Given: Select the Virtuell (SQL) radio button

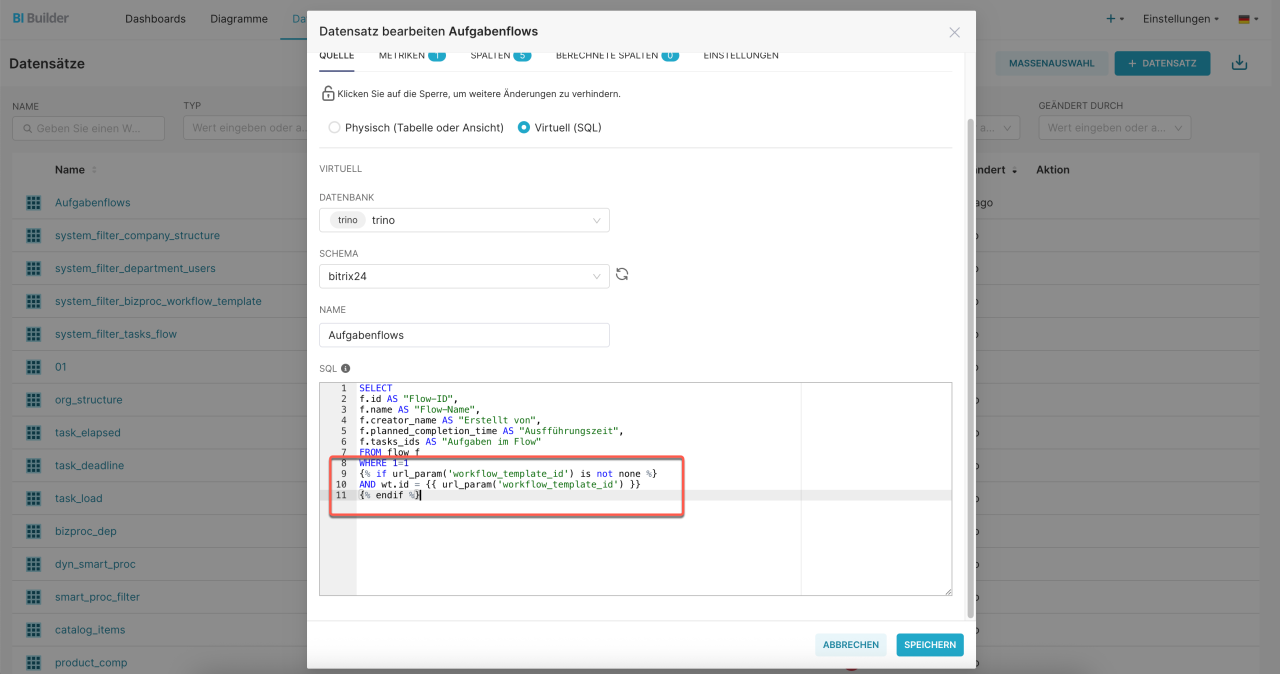Looking at the screenshot, I should click(x=524, y=128).
